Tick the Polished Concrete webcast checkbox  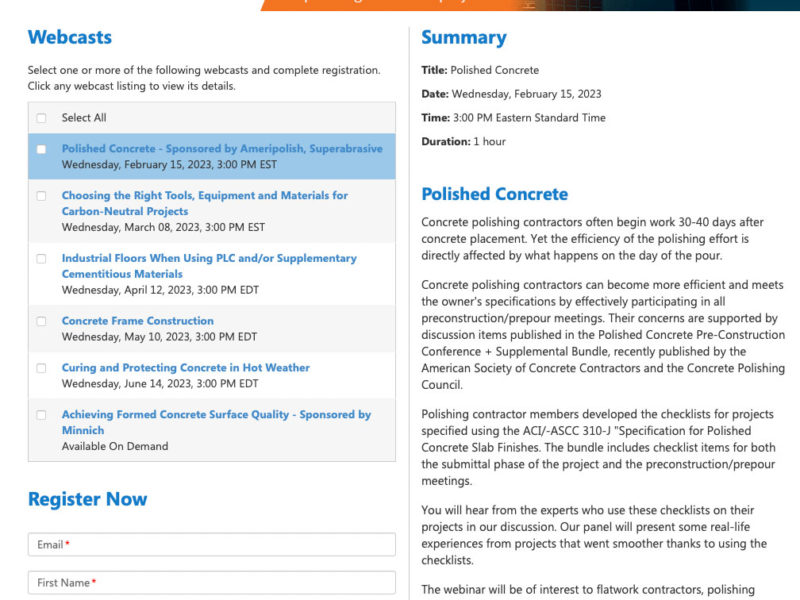tap(42, 149)
